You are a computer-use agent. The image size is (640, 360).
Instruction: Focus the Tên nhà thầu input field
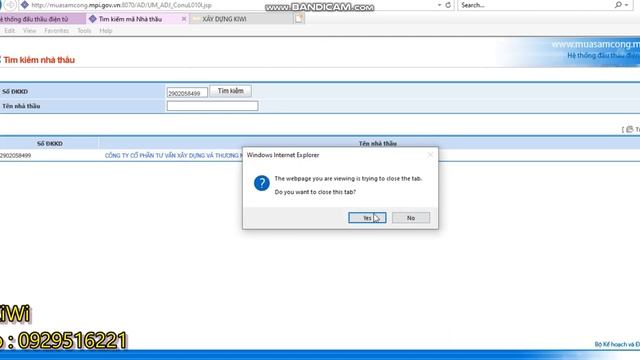pyautogui.click(x=212, y=106)
